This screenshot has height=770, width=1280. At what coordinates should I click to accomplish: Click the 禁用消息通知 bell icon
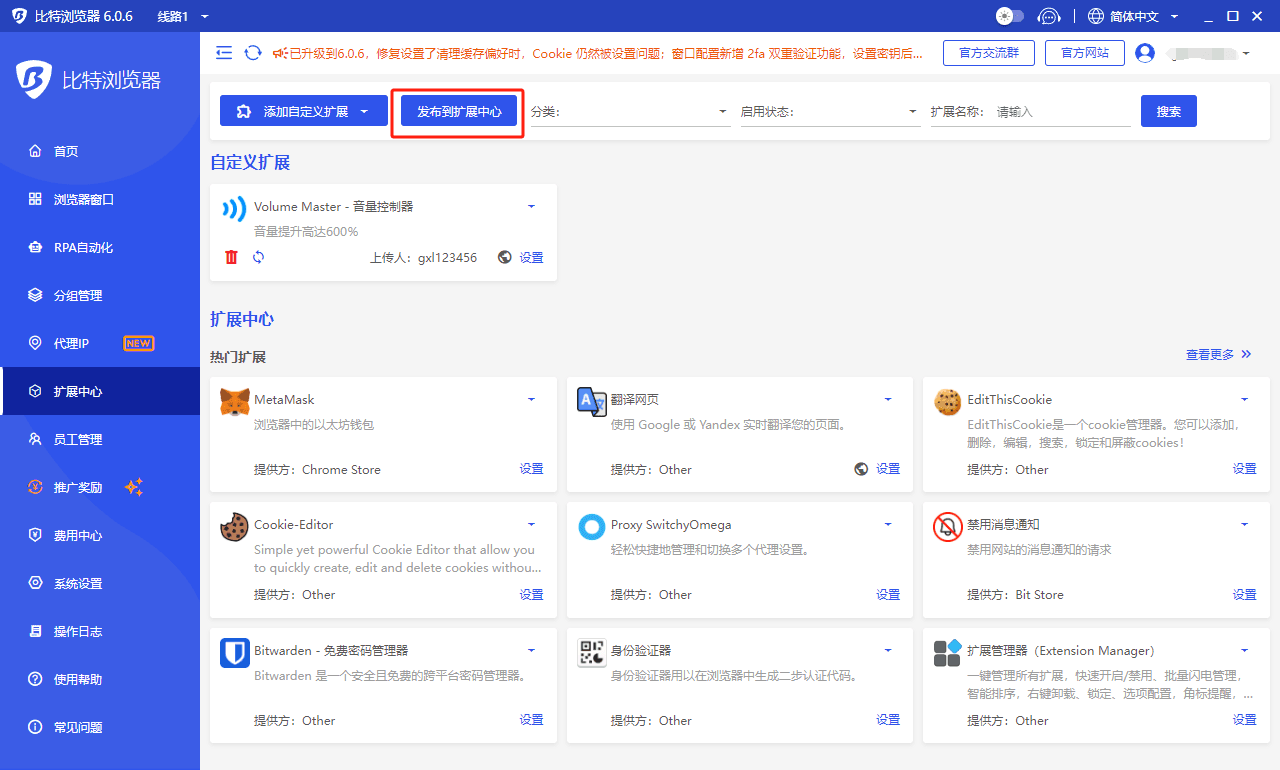coord(948,527)
